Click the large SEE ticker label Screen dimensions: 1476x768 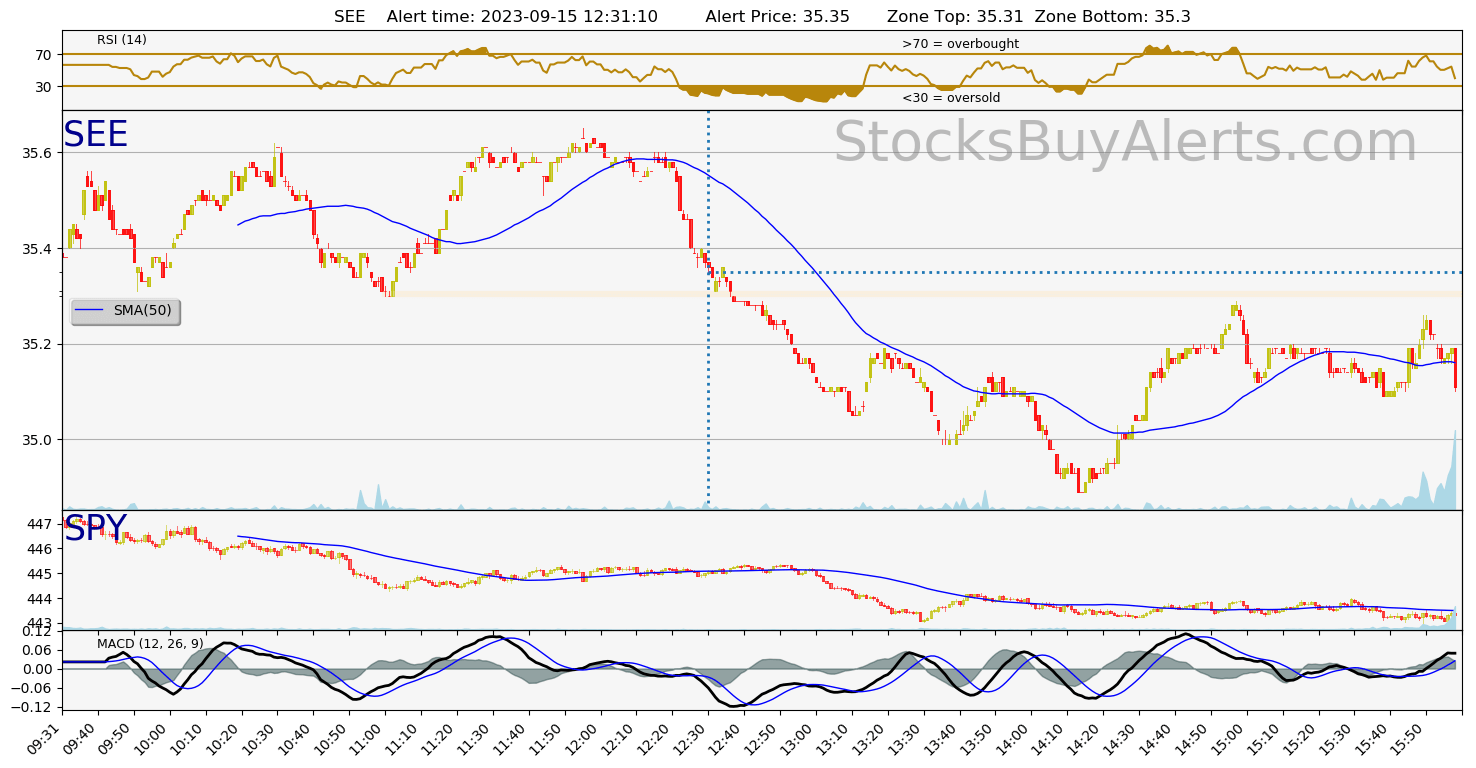[x=96, y=135]
